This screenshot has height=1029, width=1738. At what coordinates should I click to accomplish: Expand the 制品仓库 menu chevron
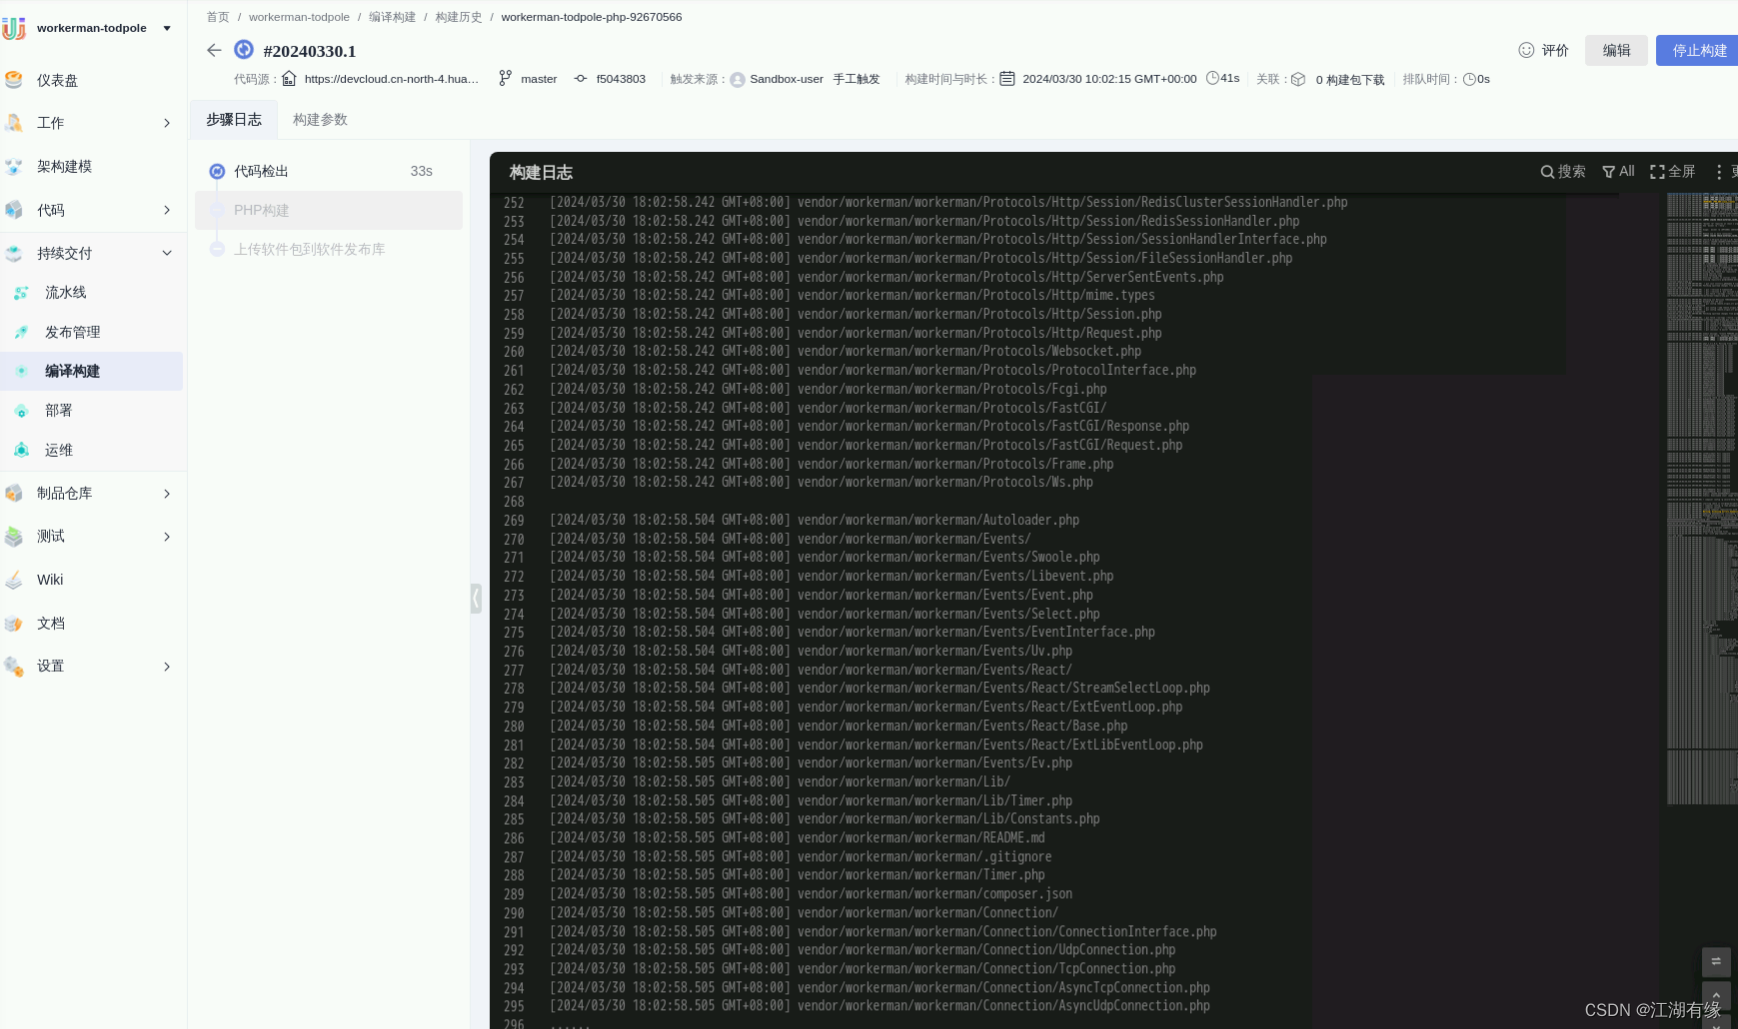(x=167, y=493)
